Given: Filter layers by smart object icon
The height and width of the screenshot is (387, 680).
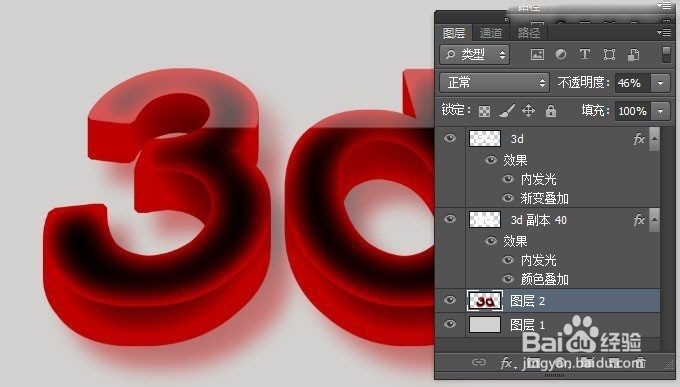Looking at the screenshot, I should click(x=633, y=55).
